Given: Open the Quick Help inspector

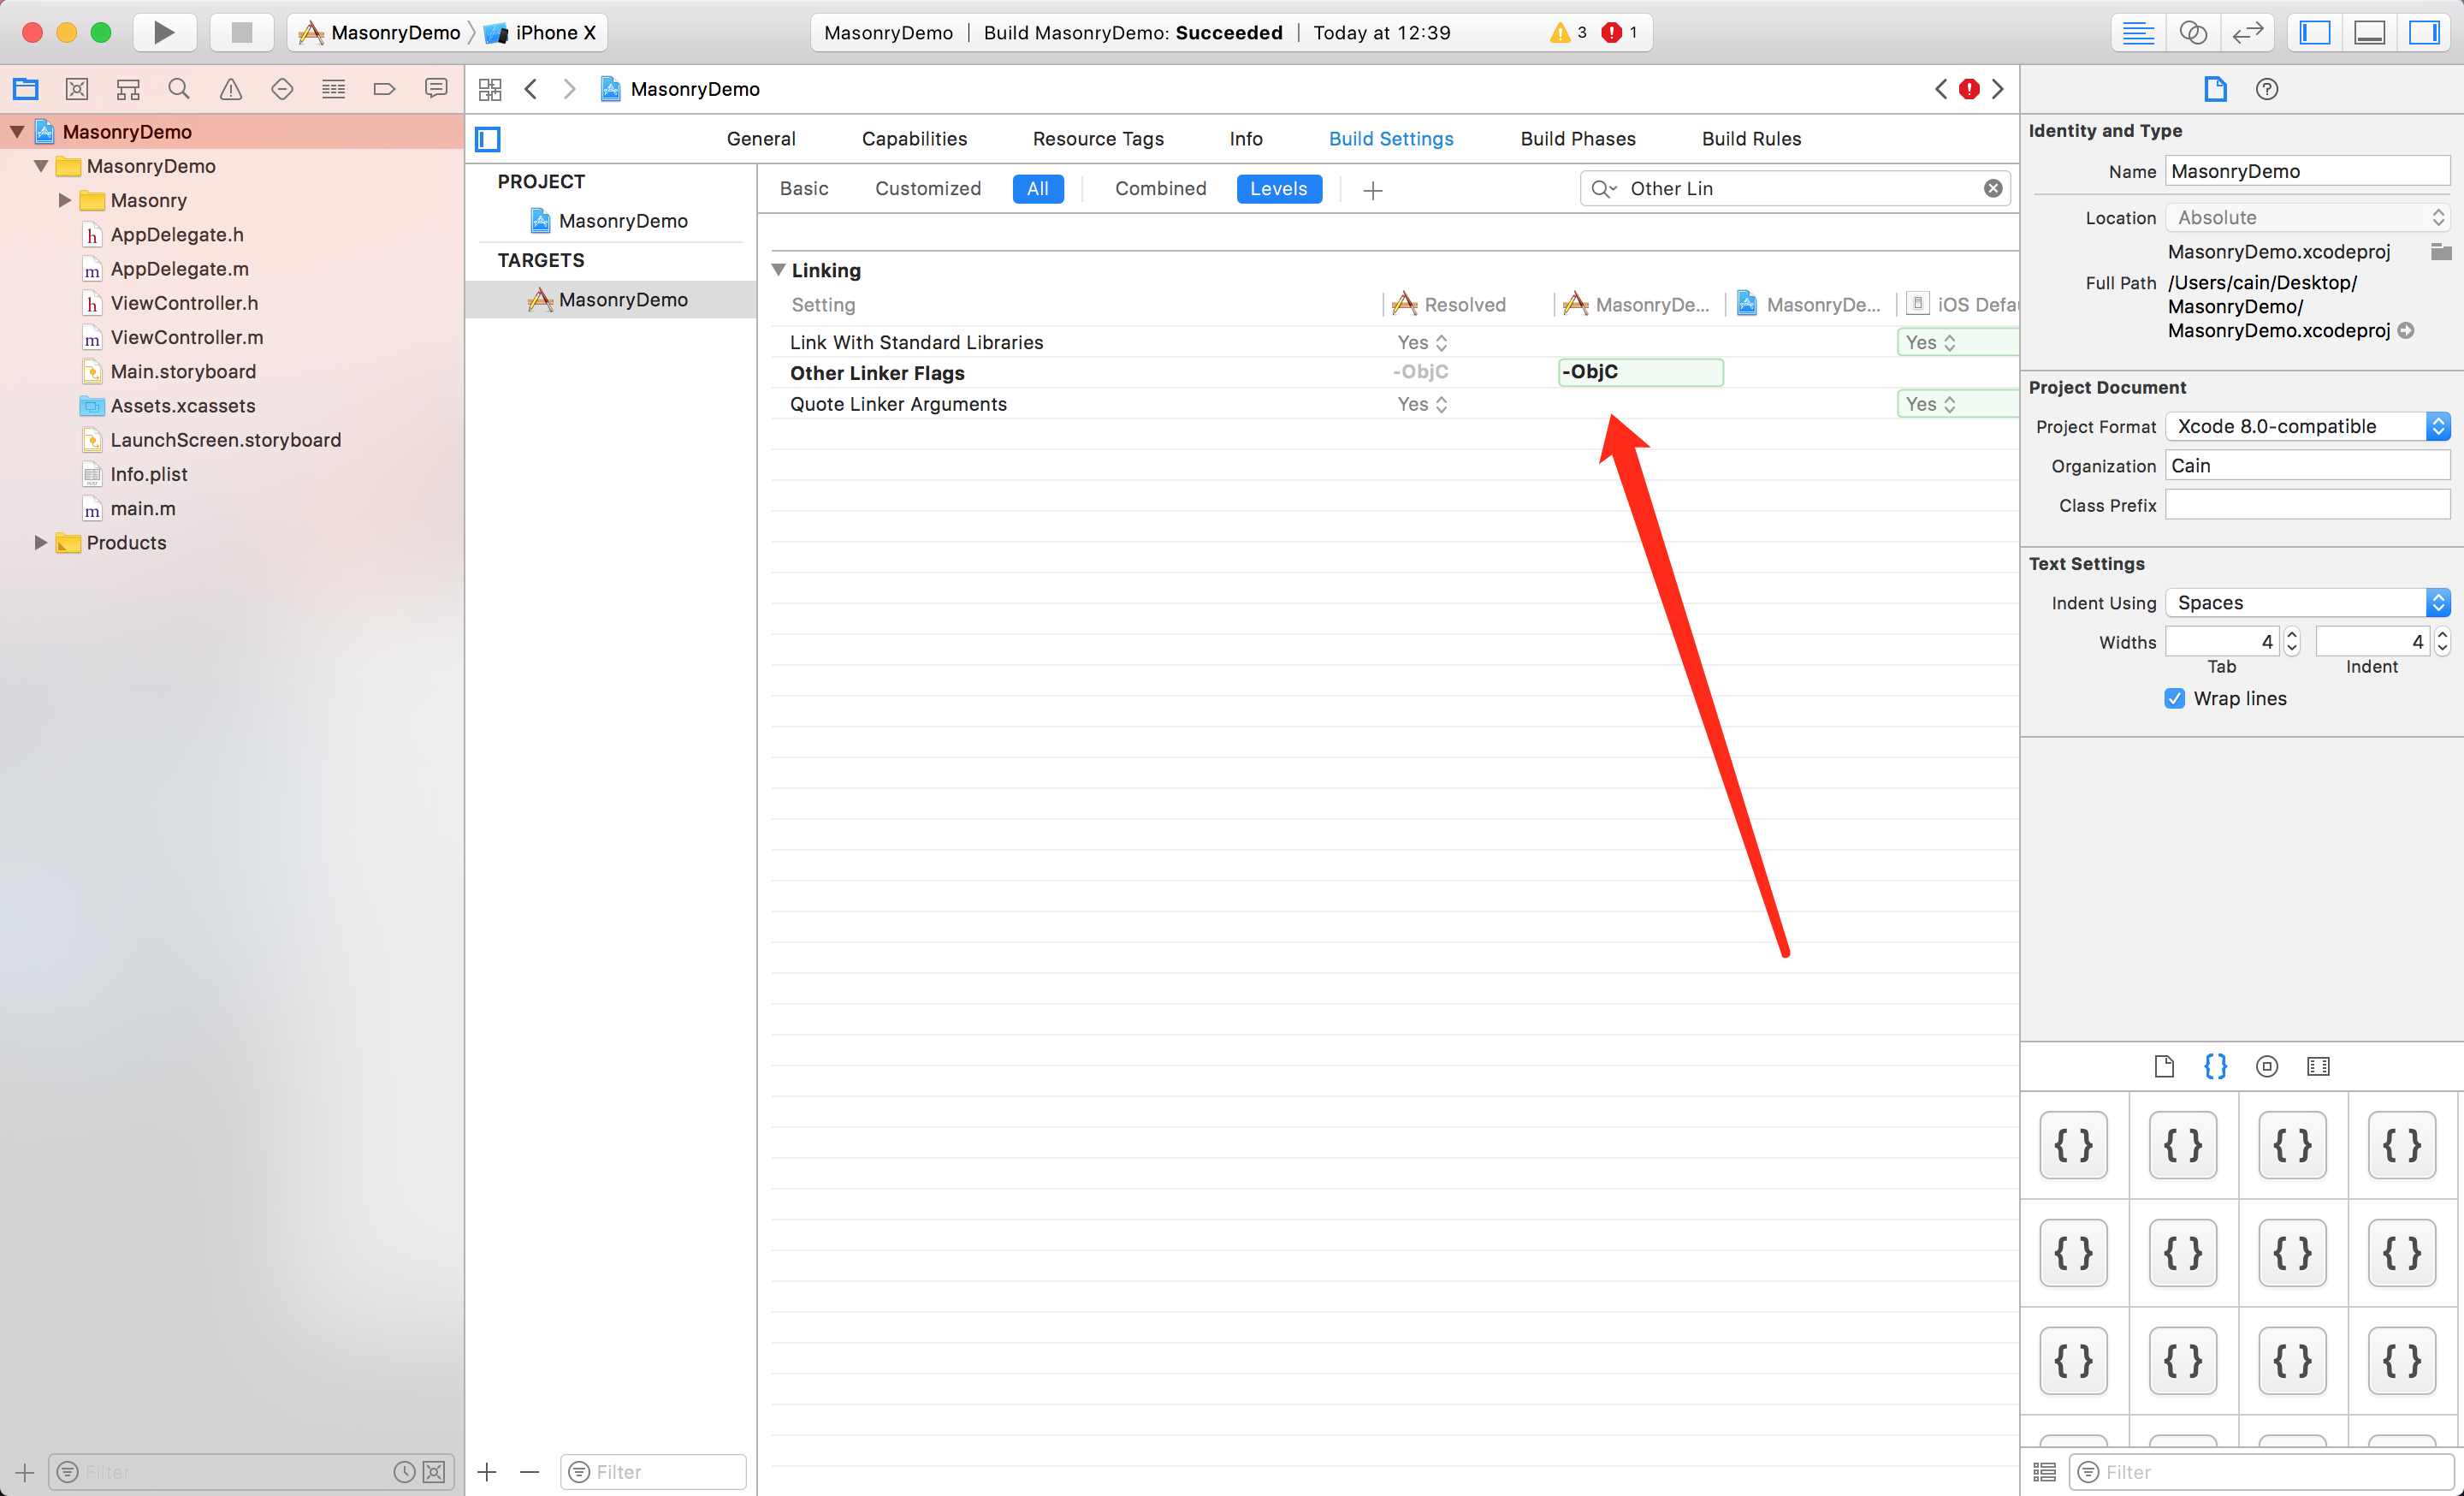Looking at the screenshot, I should click(x=2266, y=89).
